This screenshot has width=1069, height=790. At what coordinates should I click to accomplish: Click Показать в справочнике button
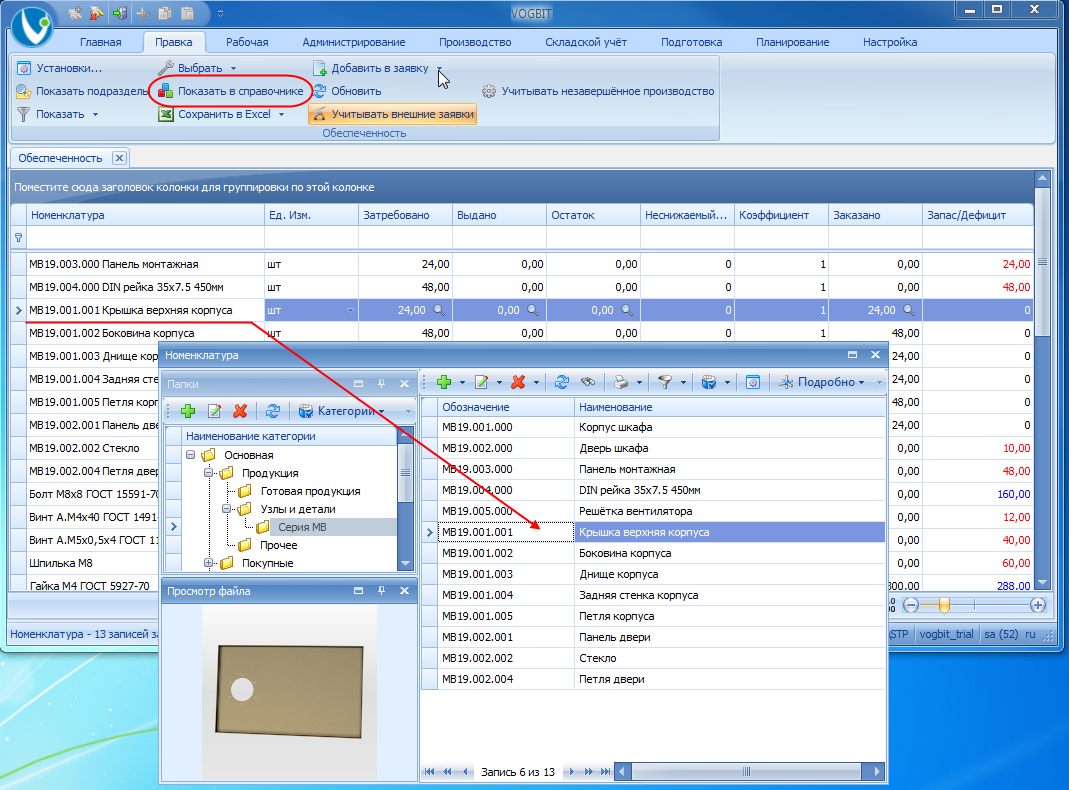point(230,91)
